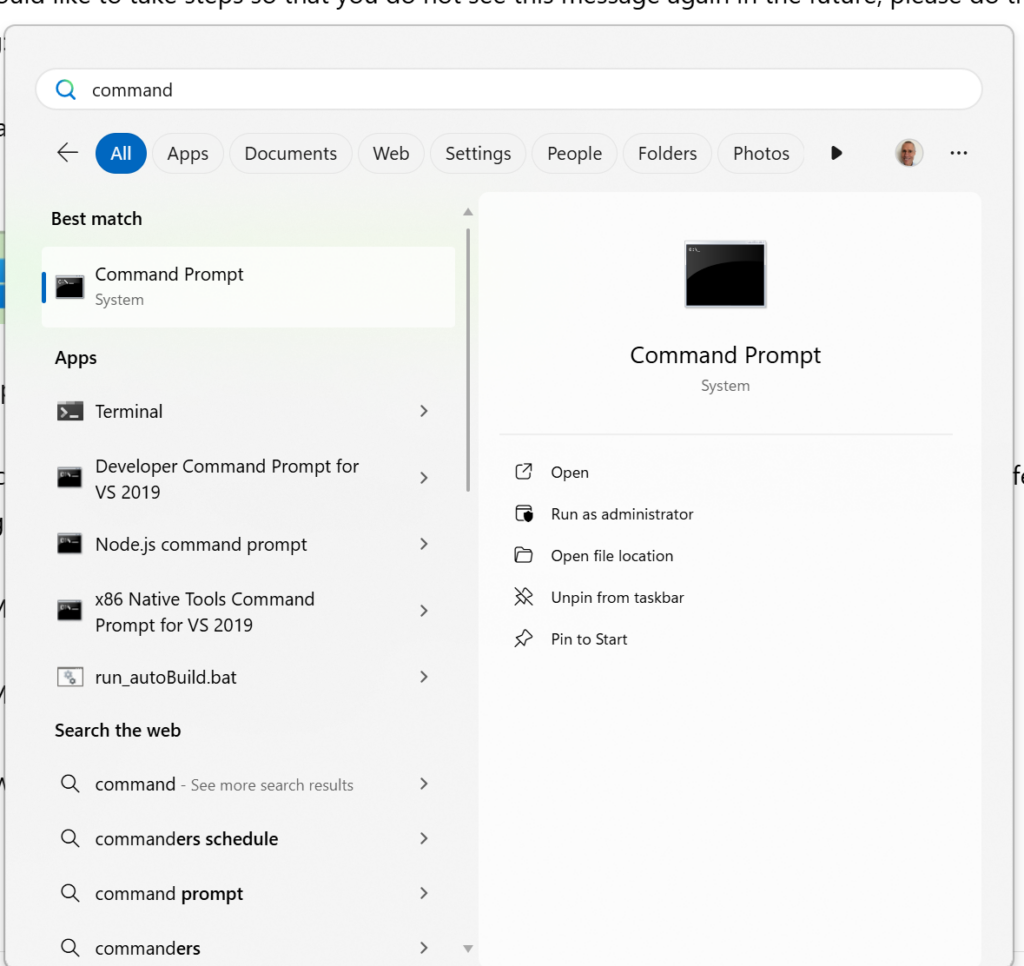The height and width of the screenshot is (966, 1024).
Task: Click Developer Command Prompt VS 2019 icon
Action: (69, 478)
